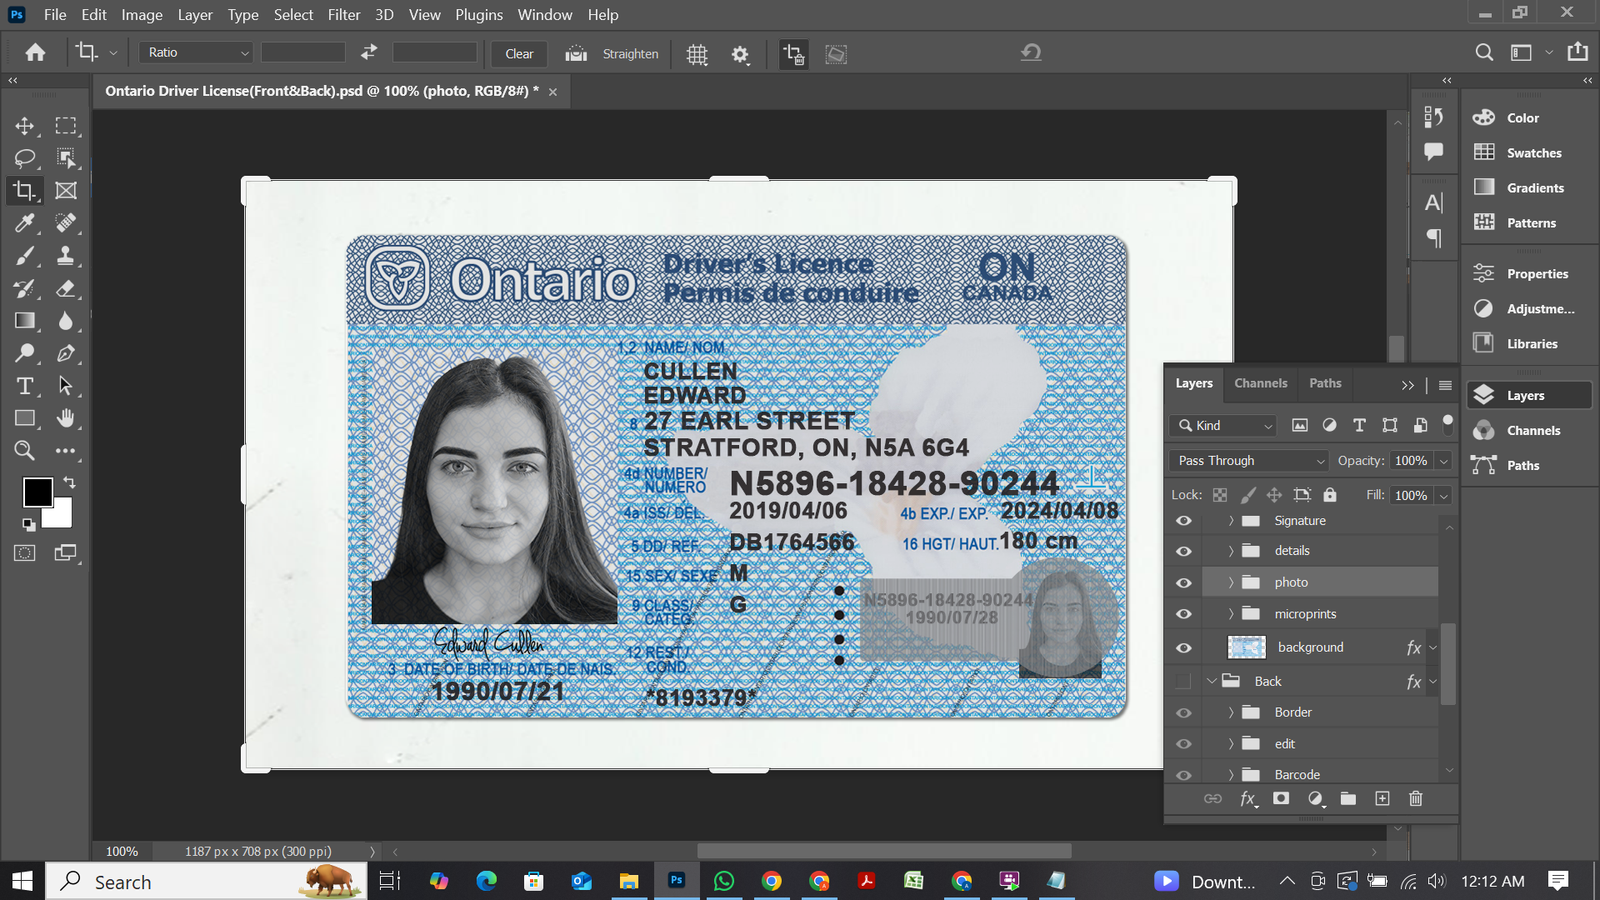Switch to the Channels tab in Layers panel
The width and height of the screenshot is (1600, 900).
(1261, 383)
